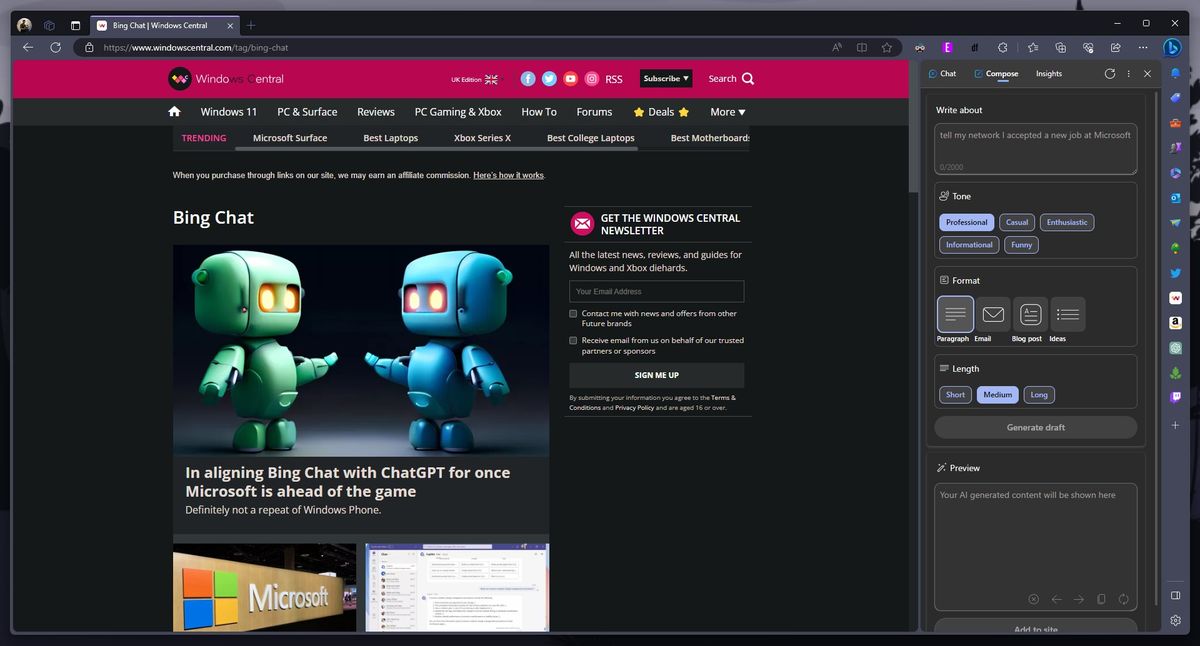Click the purple E extension icon
The height and width of the screenshot is (646, 1200).
(x=947, y=47)
